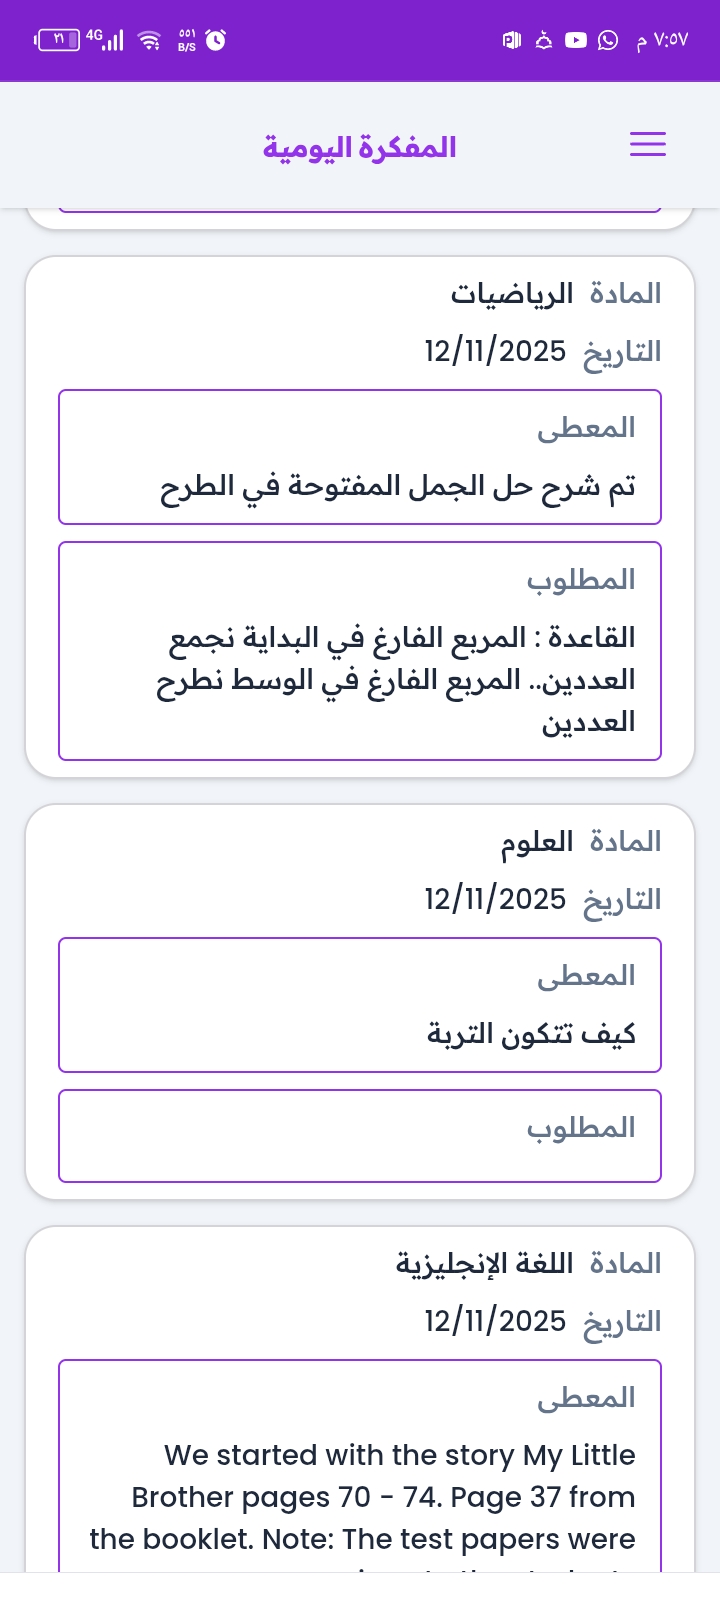
Task: Tap the YouTube notification icon
Action: 576,40
